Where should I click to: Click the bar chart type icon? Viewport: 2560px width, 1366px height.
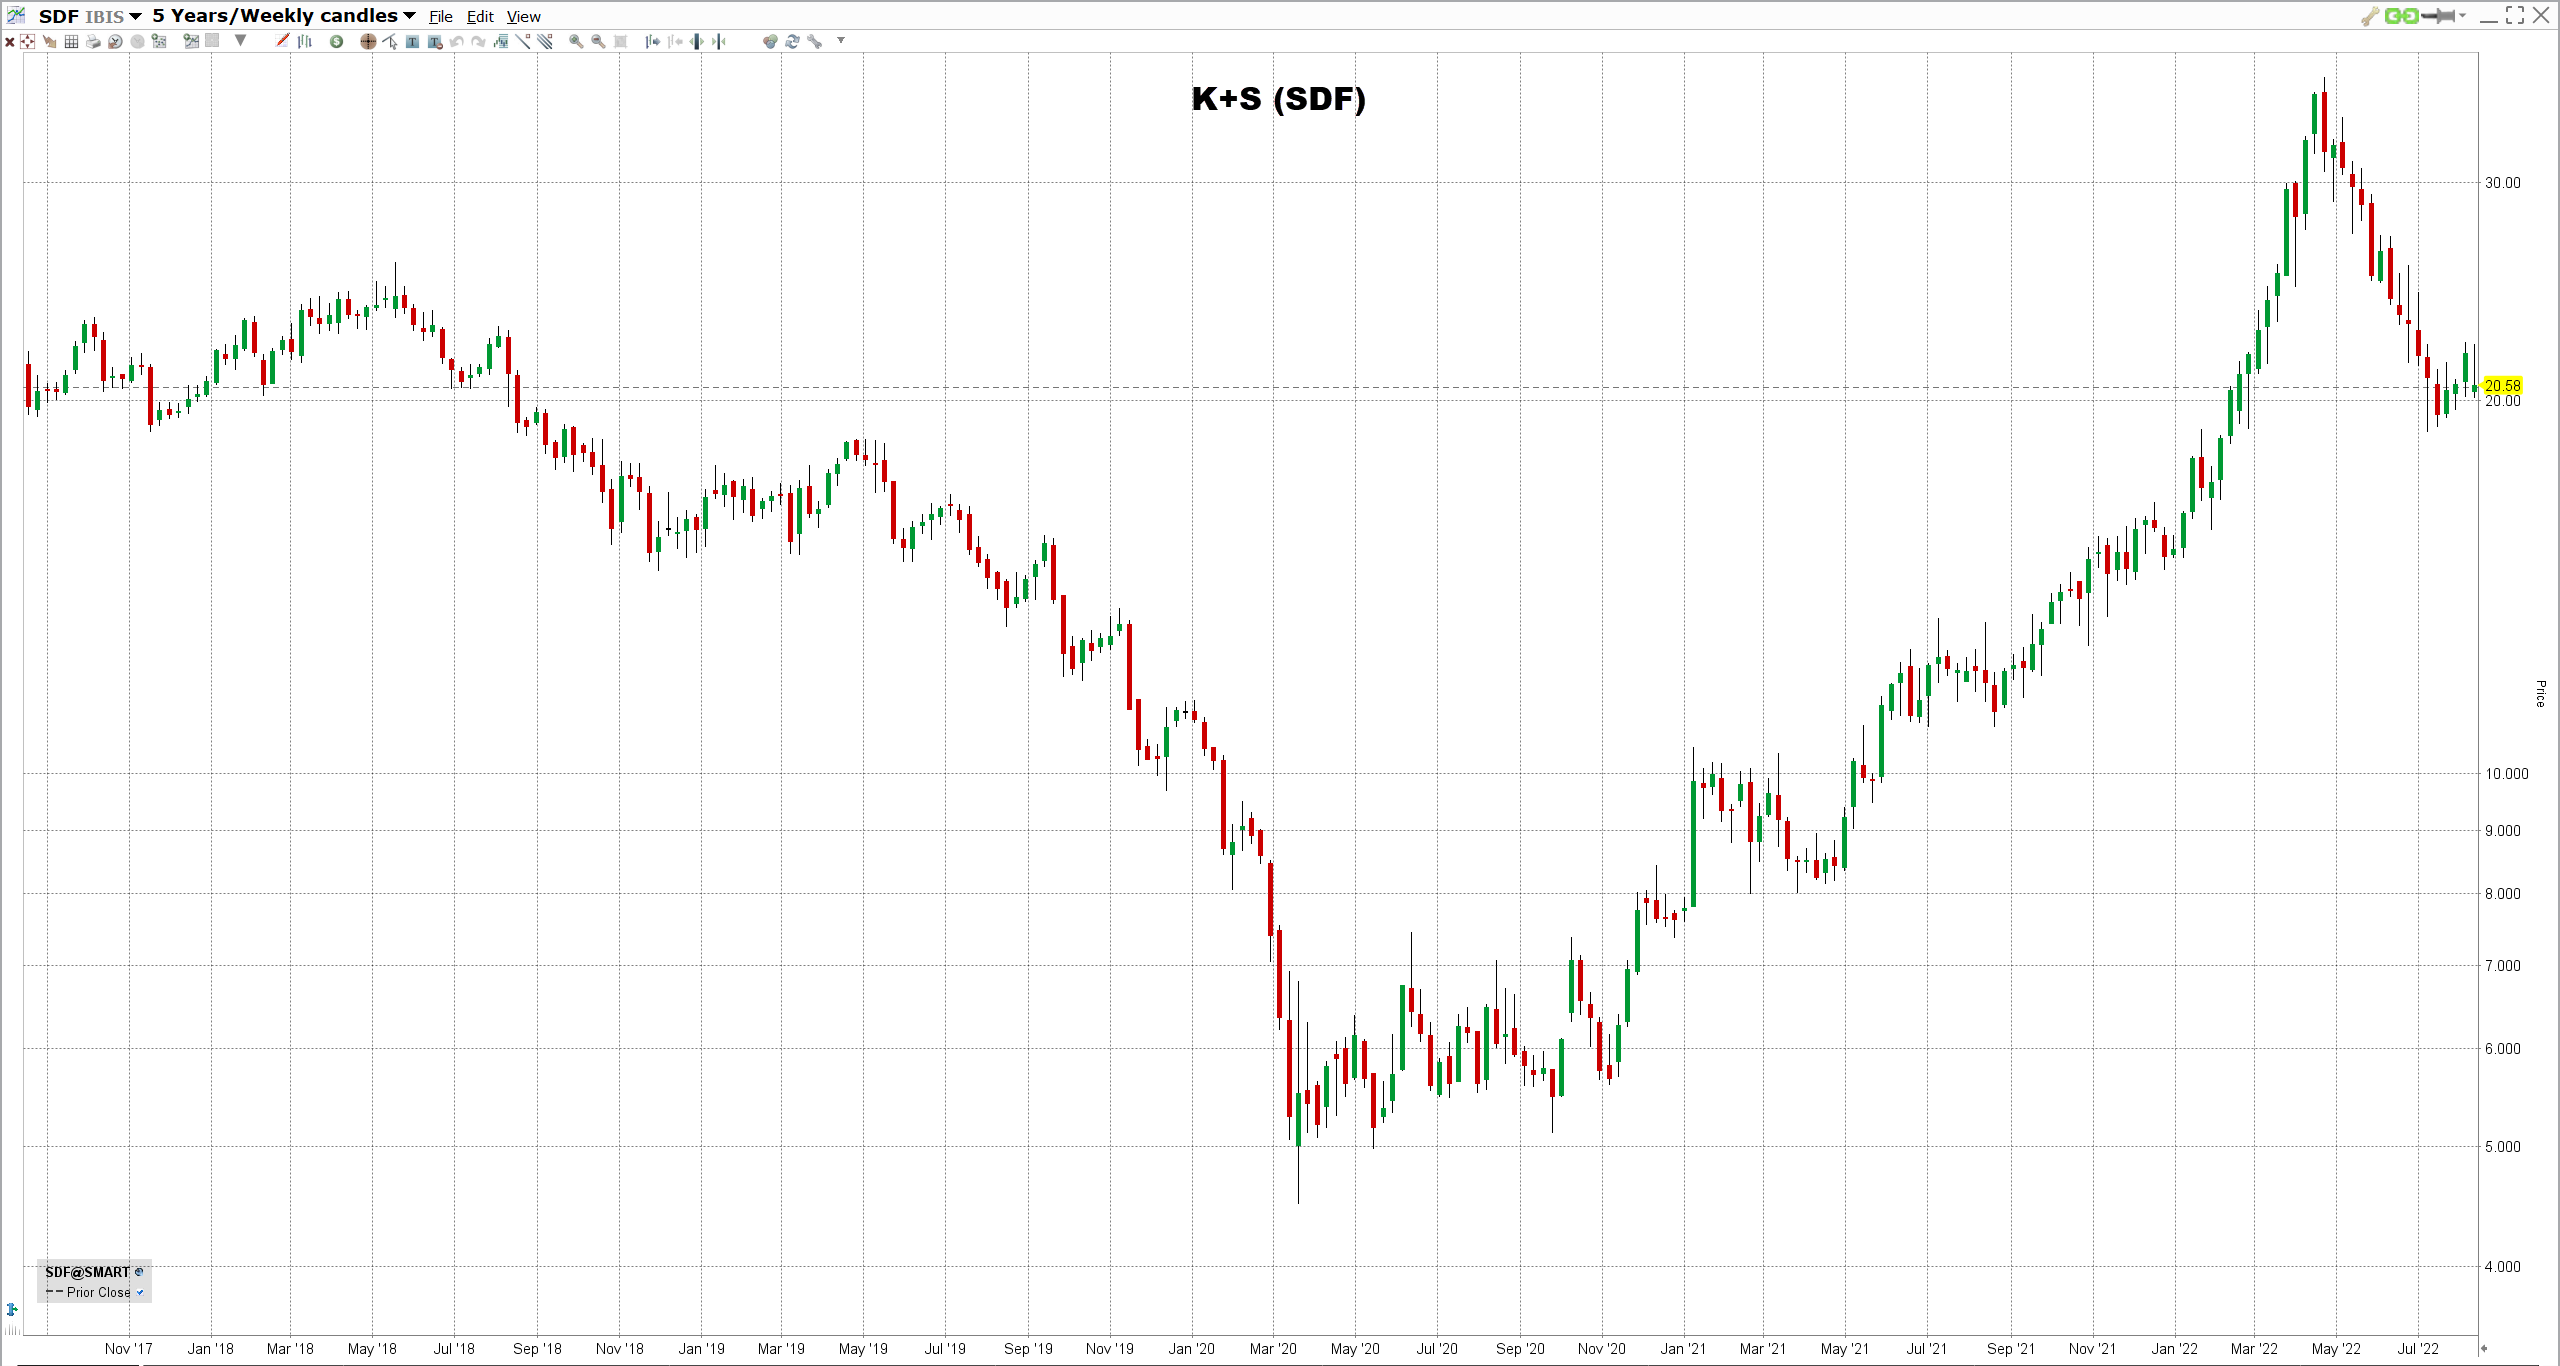(304, 41)
